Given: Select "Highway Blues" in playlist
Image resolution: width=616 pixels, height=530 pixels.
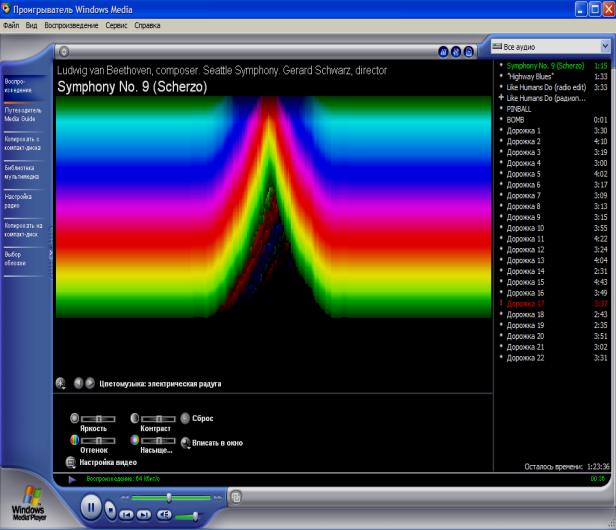Looking at the screenshot, I should (x=553, y=77).
